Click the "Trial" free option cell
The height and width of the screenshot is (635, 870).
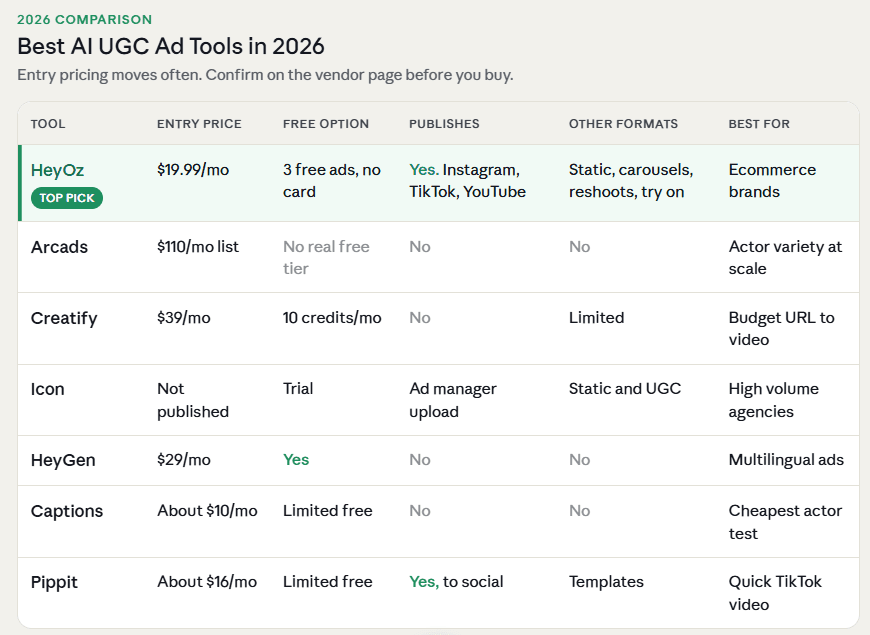tap(298, 389)
